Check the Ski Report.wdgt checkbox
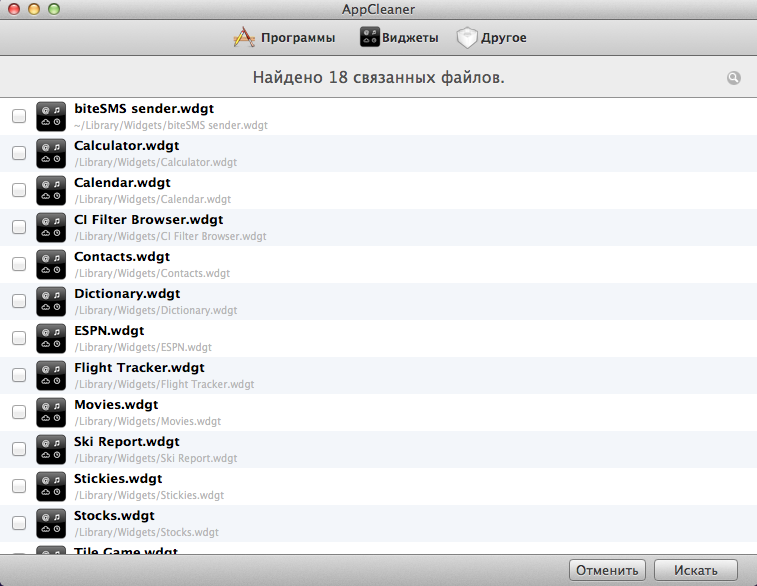This screenshot has height=586, width=757. 19,449
